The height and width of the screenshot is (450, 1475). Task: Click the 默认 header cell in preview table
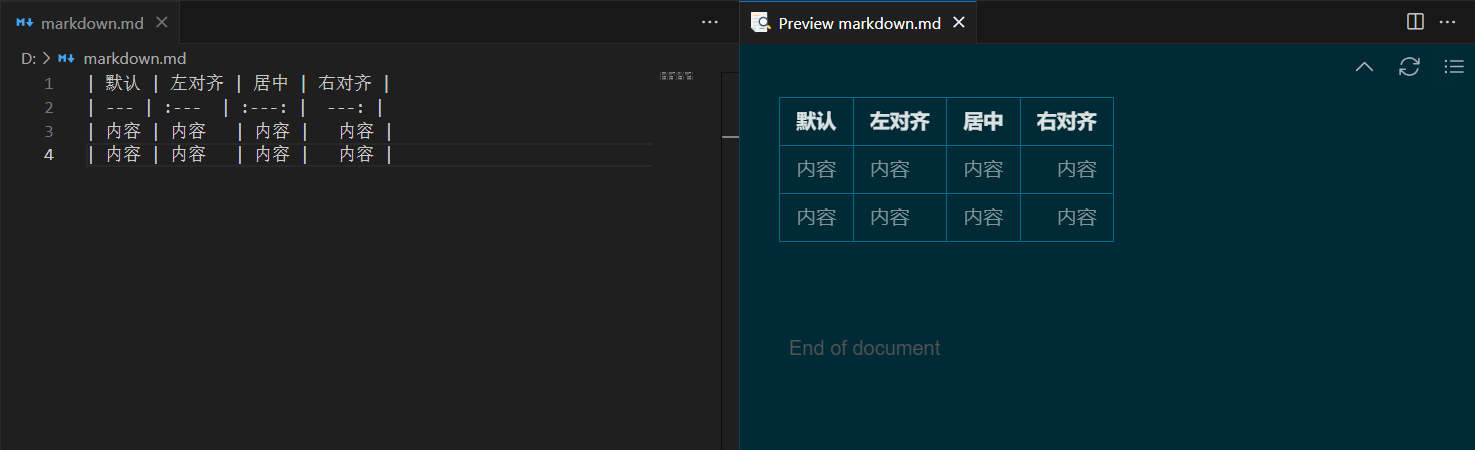click(x=816, y=122)
